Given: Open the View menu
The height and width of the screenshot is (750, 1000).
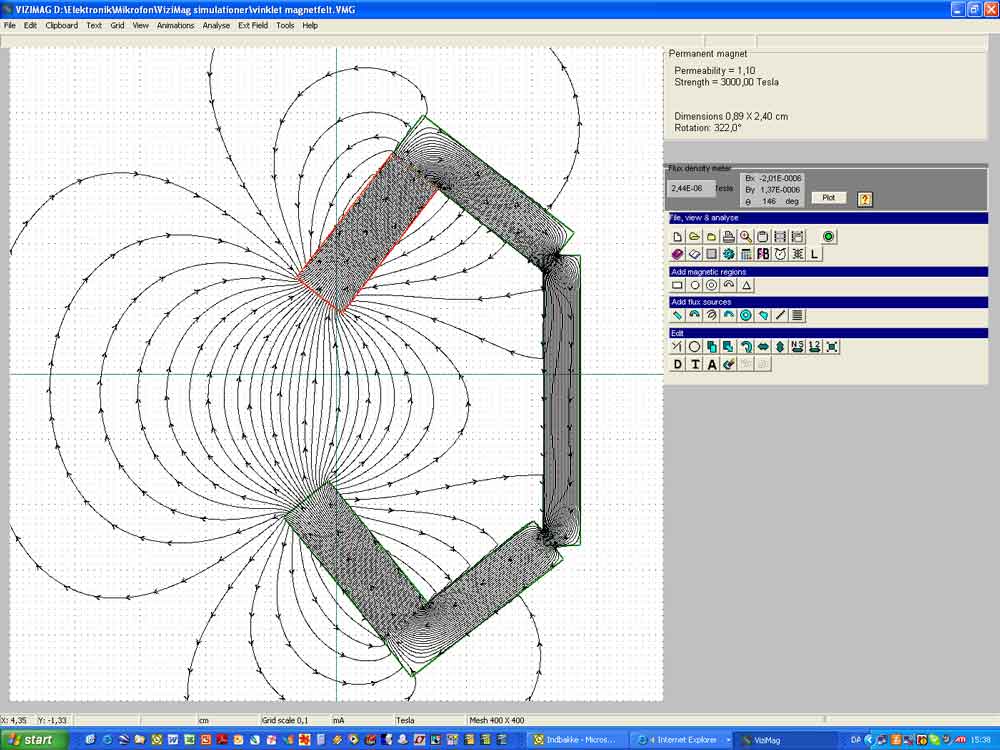Looking at the screenshot, I should point(140,26).
